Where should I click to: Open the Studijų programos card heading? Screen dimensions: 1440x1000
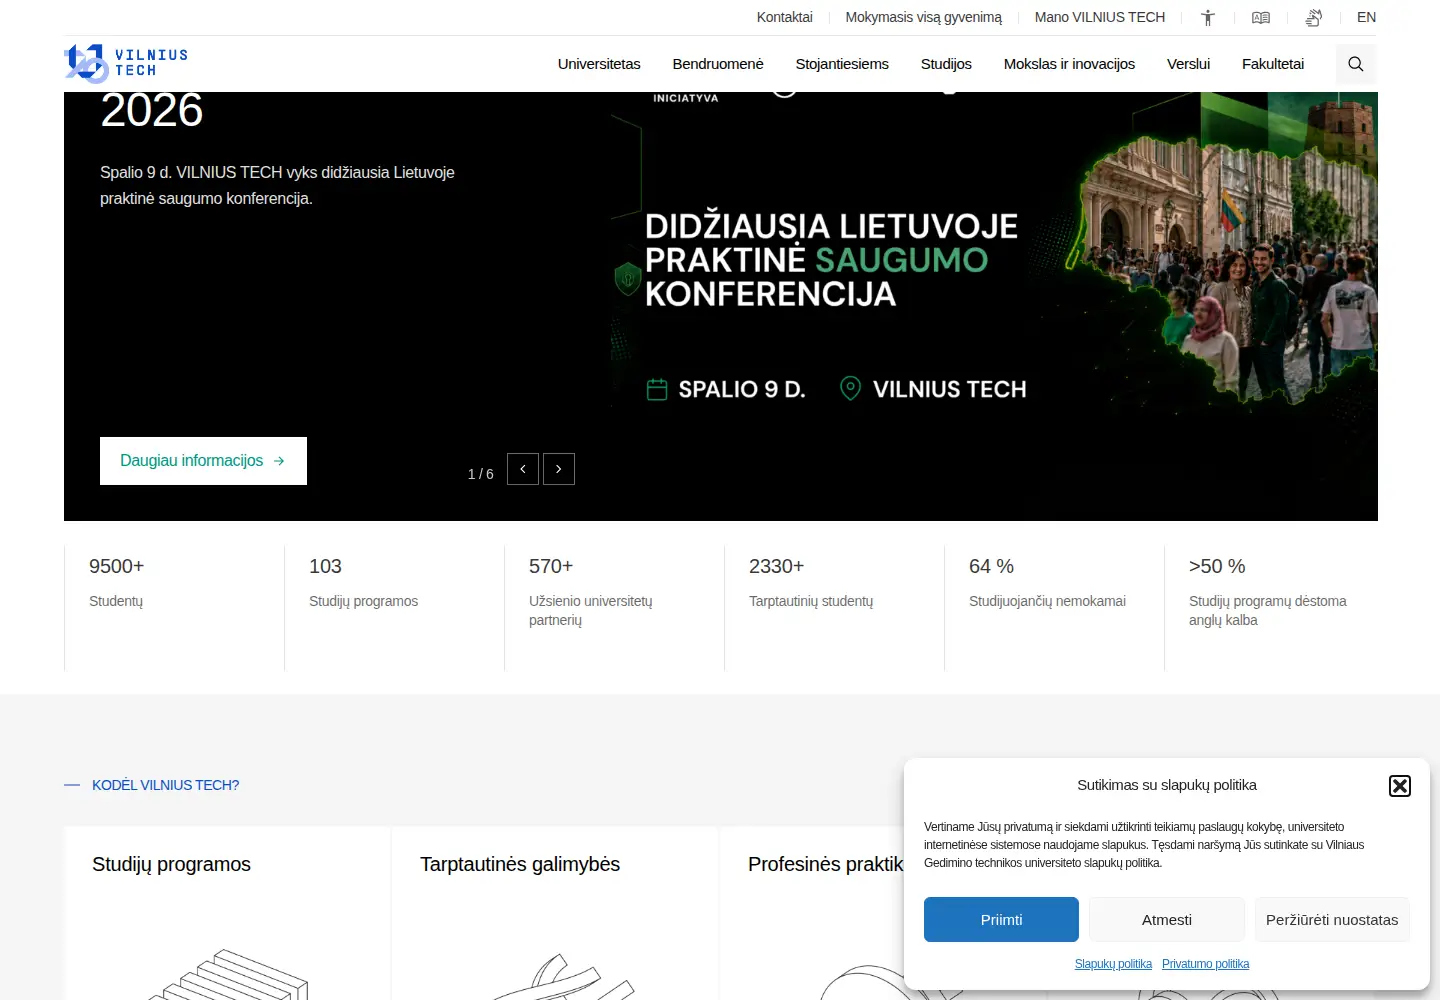pyautogui.click(x=171, y=864)
